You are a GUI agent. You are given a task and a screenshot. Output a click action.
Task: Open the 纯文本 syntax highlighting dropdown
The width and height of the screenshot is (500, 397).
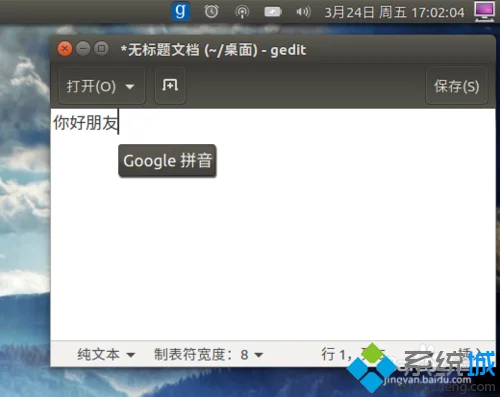coord(106,354)
